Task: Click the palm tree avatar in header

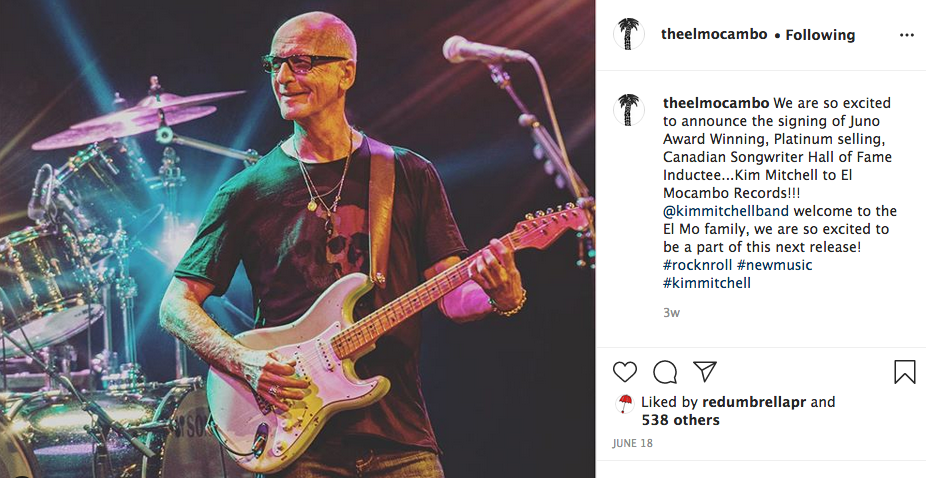Action: coord(628,34)
